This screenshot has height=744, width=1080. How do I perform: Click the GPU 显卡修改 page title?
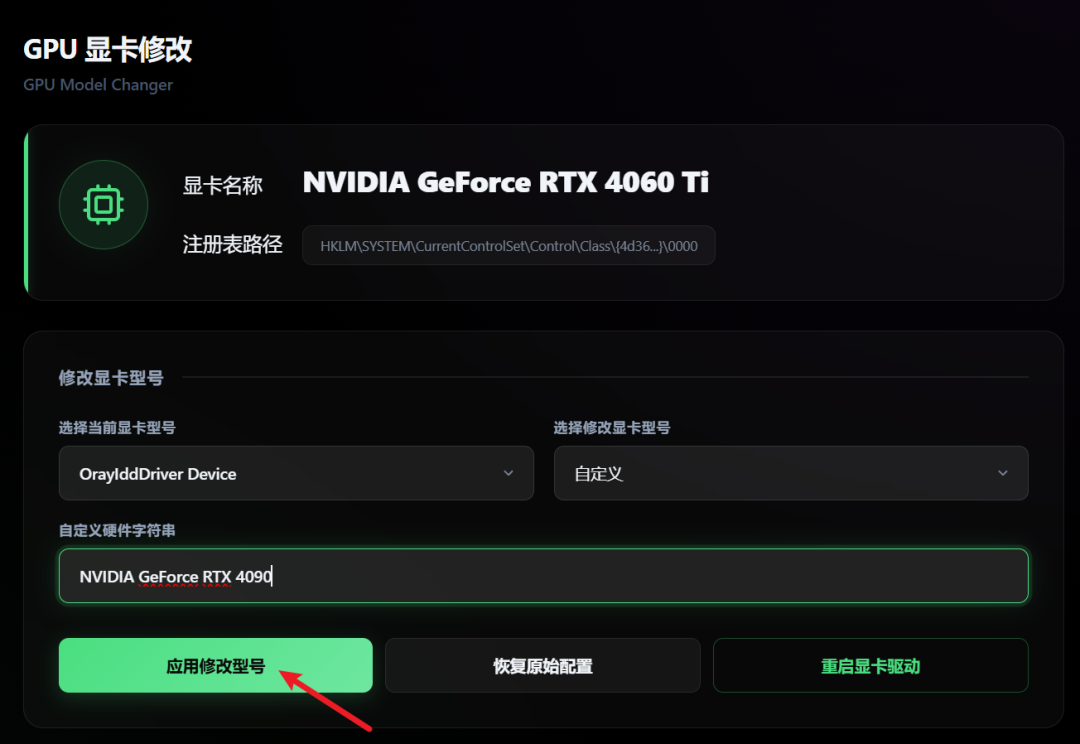click(107, 50)
